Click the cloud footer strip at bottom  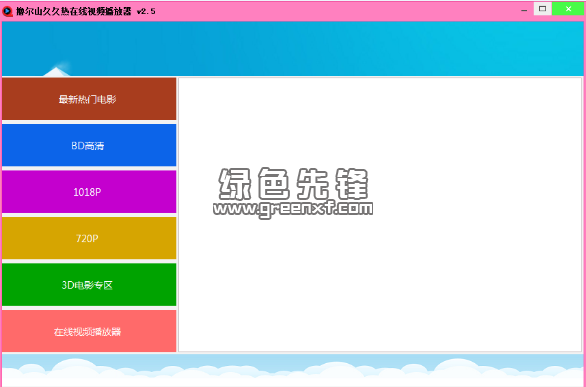click(293, 370)
